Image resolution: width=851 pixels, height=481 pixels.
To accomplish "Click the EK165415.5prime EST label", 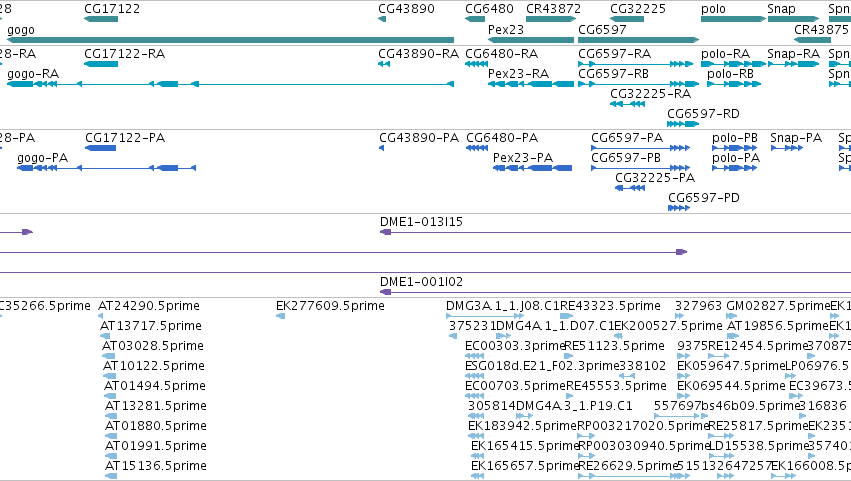I will coord(525,446).
